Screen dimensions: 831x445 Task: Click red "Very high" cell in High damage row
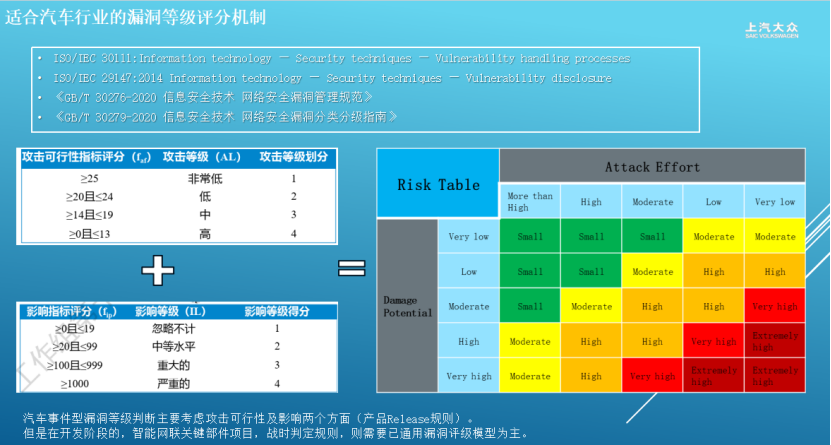[x=713, y=341]
